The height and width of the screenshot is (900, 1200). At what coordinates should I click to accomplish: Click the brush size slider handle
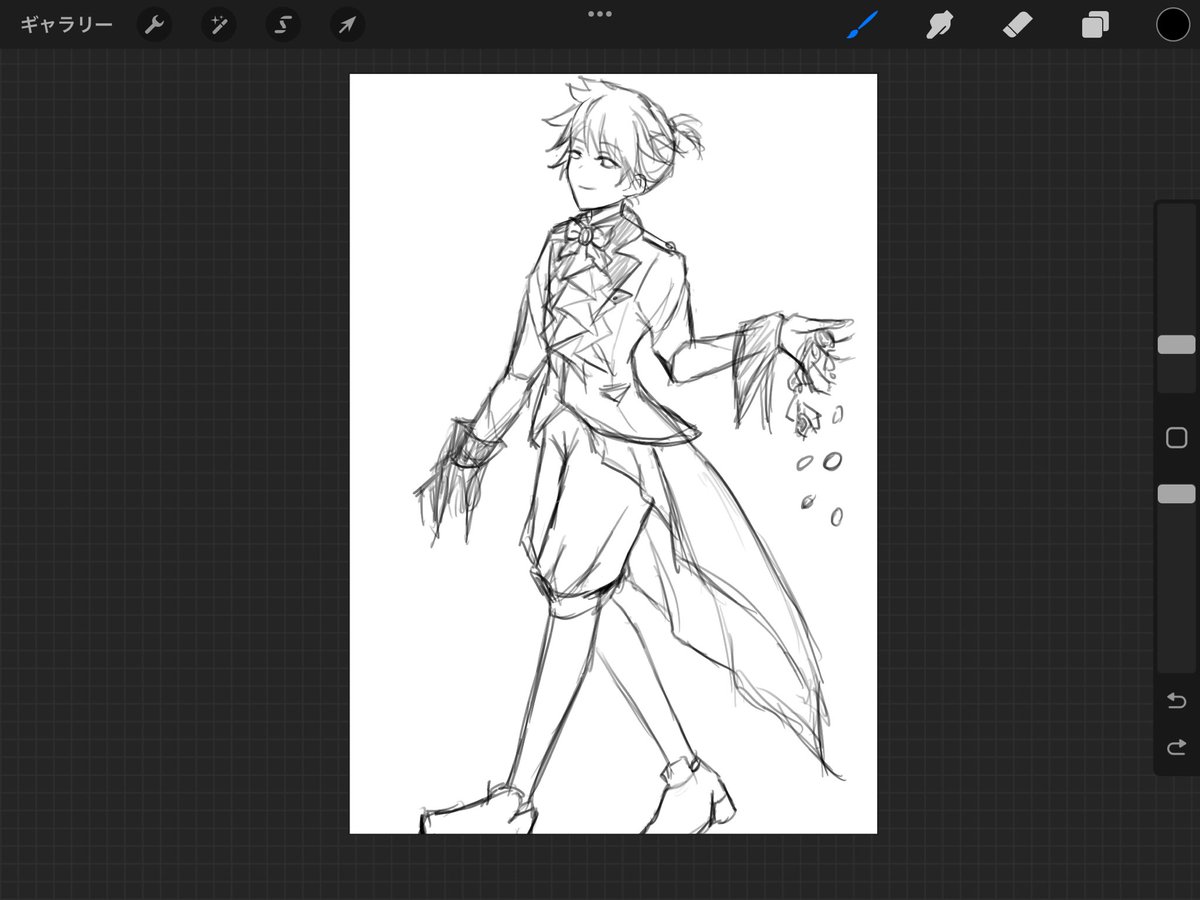click(1176, 344)
